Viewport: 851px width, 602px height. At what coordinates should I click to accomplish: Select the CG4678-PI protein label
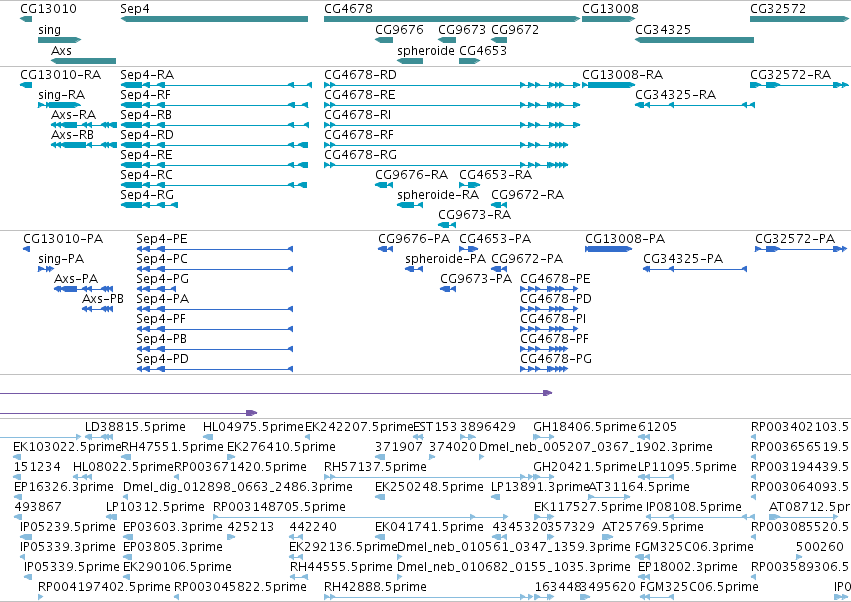tap(553, 319)
